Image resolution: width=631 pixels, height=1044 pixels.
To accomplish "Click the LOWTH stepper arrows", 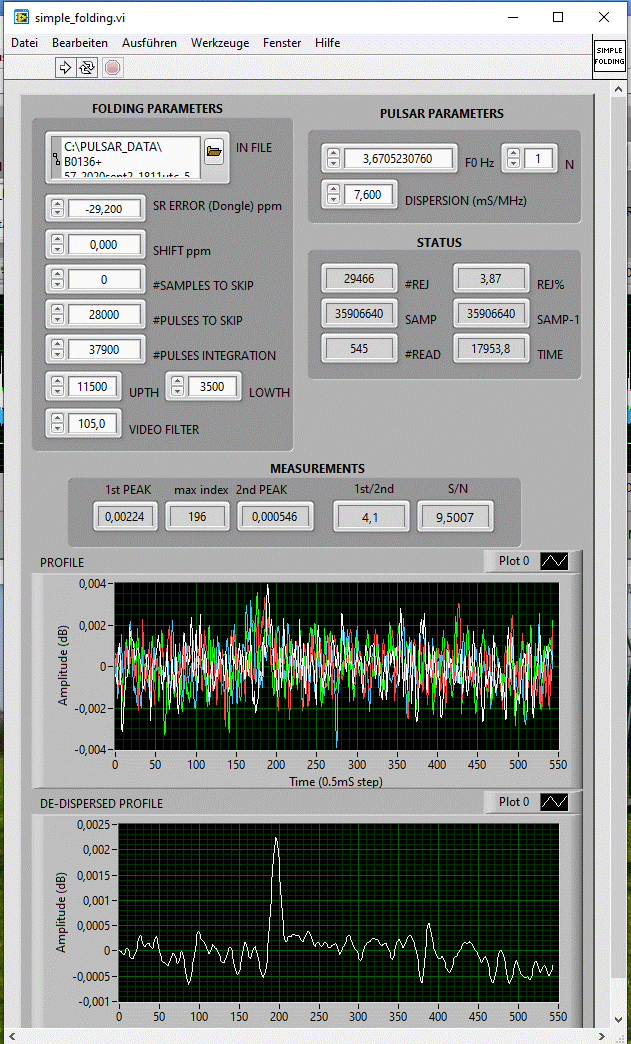I will coord(178,386).
